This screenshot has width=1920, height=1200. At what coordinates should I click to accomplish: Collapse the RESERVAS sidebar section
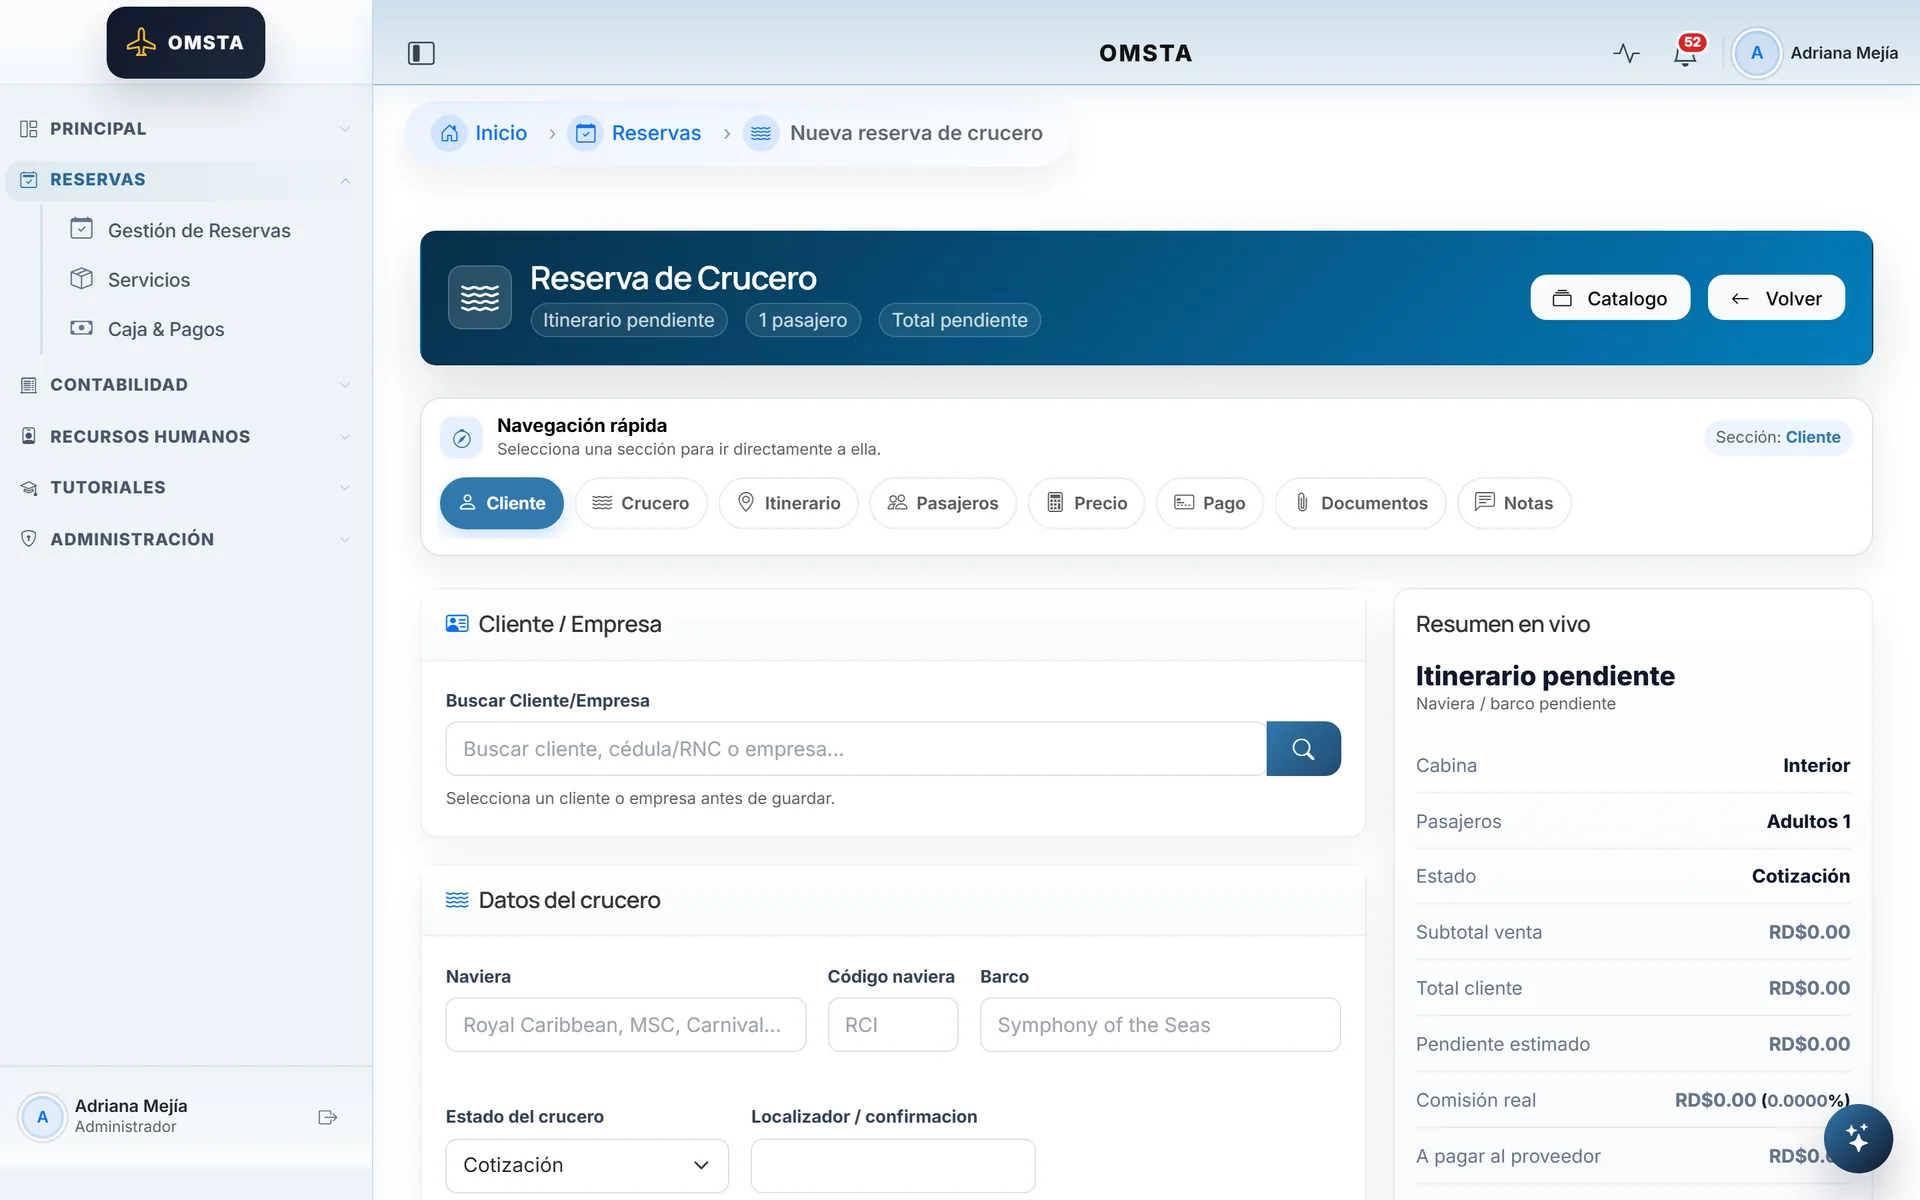[x=186, y=180]
